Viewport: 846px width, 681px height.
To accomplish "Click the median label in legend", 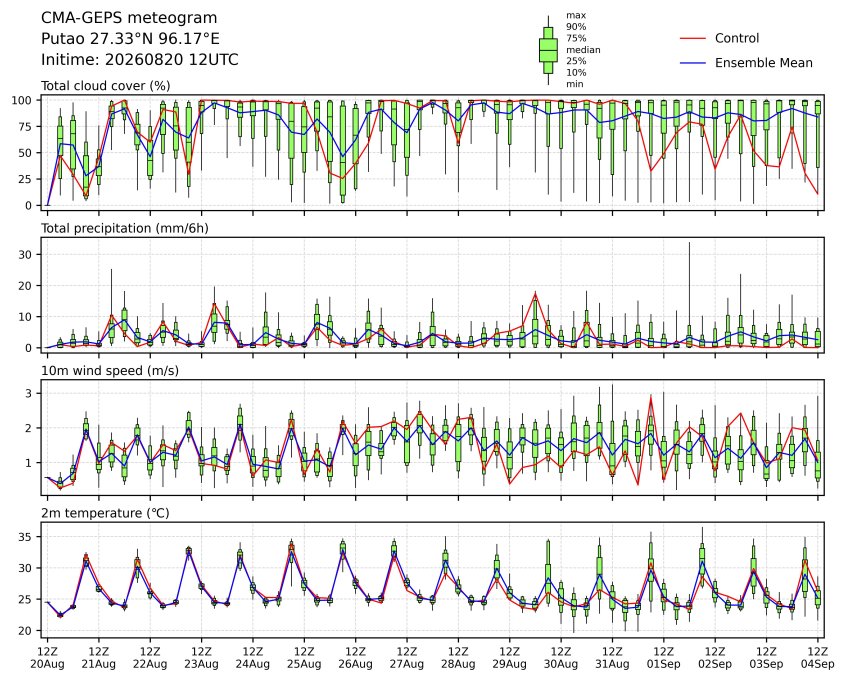I will (x=583, y=50).
